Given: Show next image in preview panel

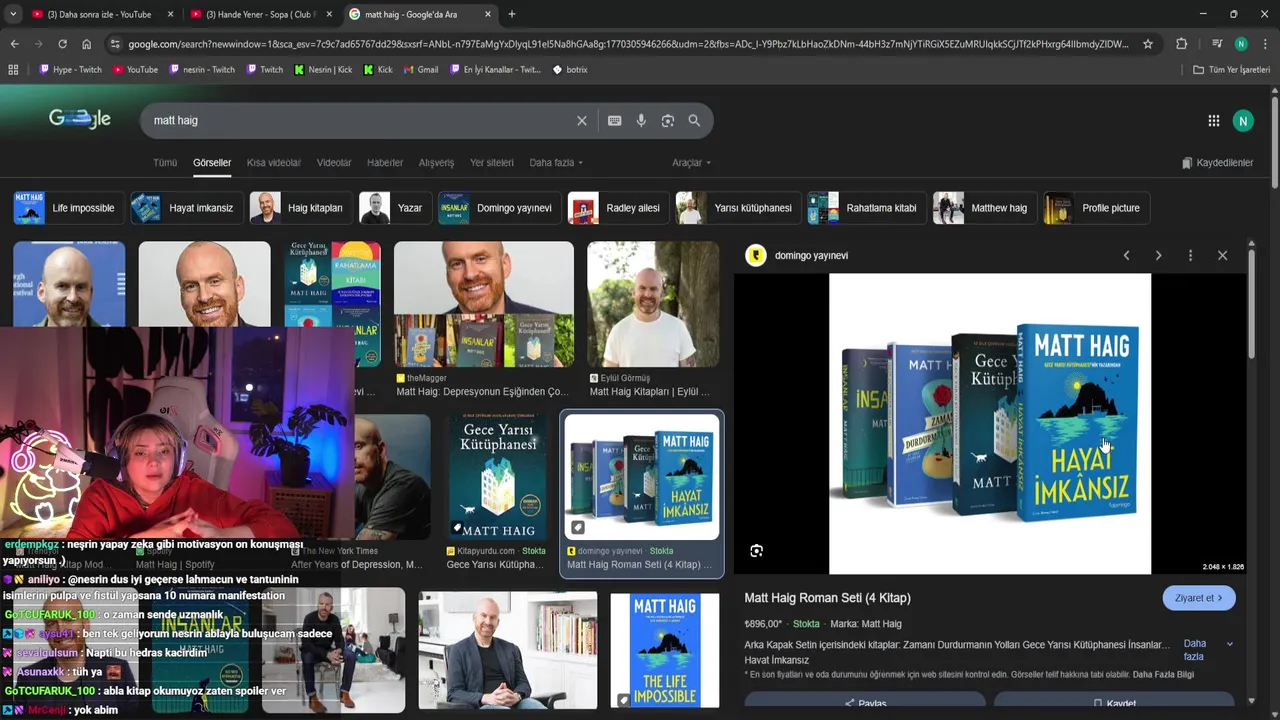Looking at the screenshot, I should click(1158, 256).
